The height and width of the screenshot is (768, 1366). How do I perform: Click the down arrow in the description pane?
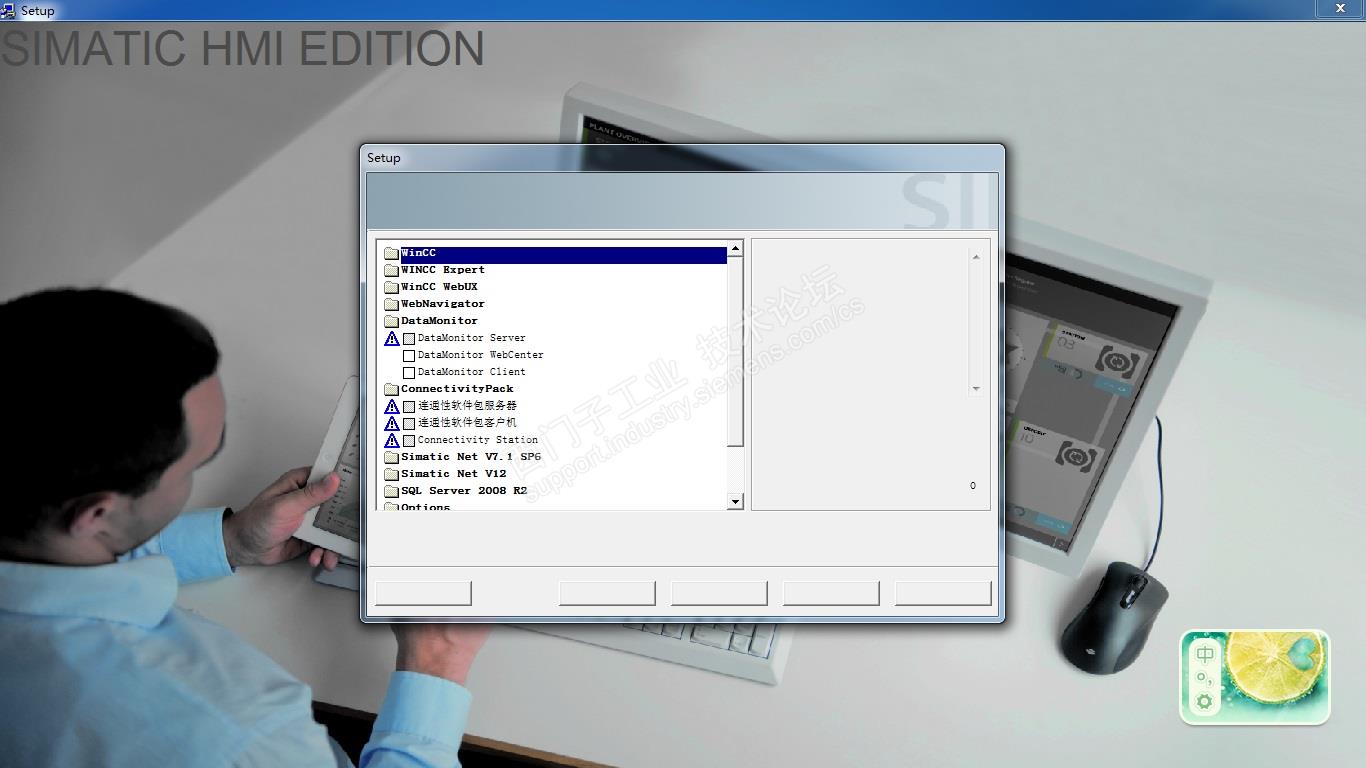(976, 389)
